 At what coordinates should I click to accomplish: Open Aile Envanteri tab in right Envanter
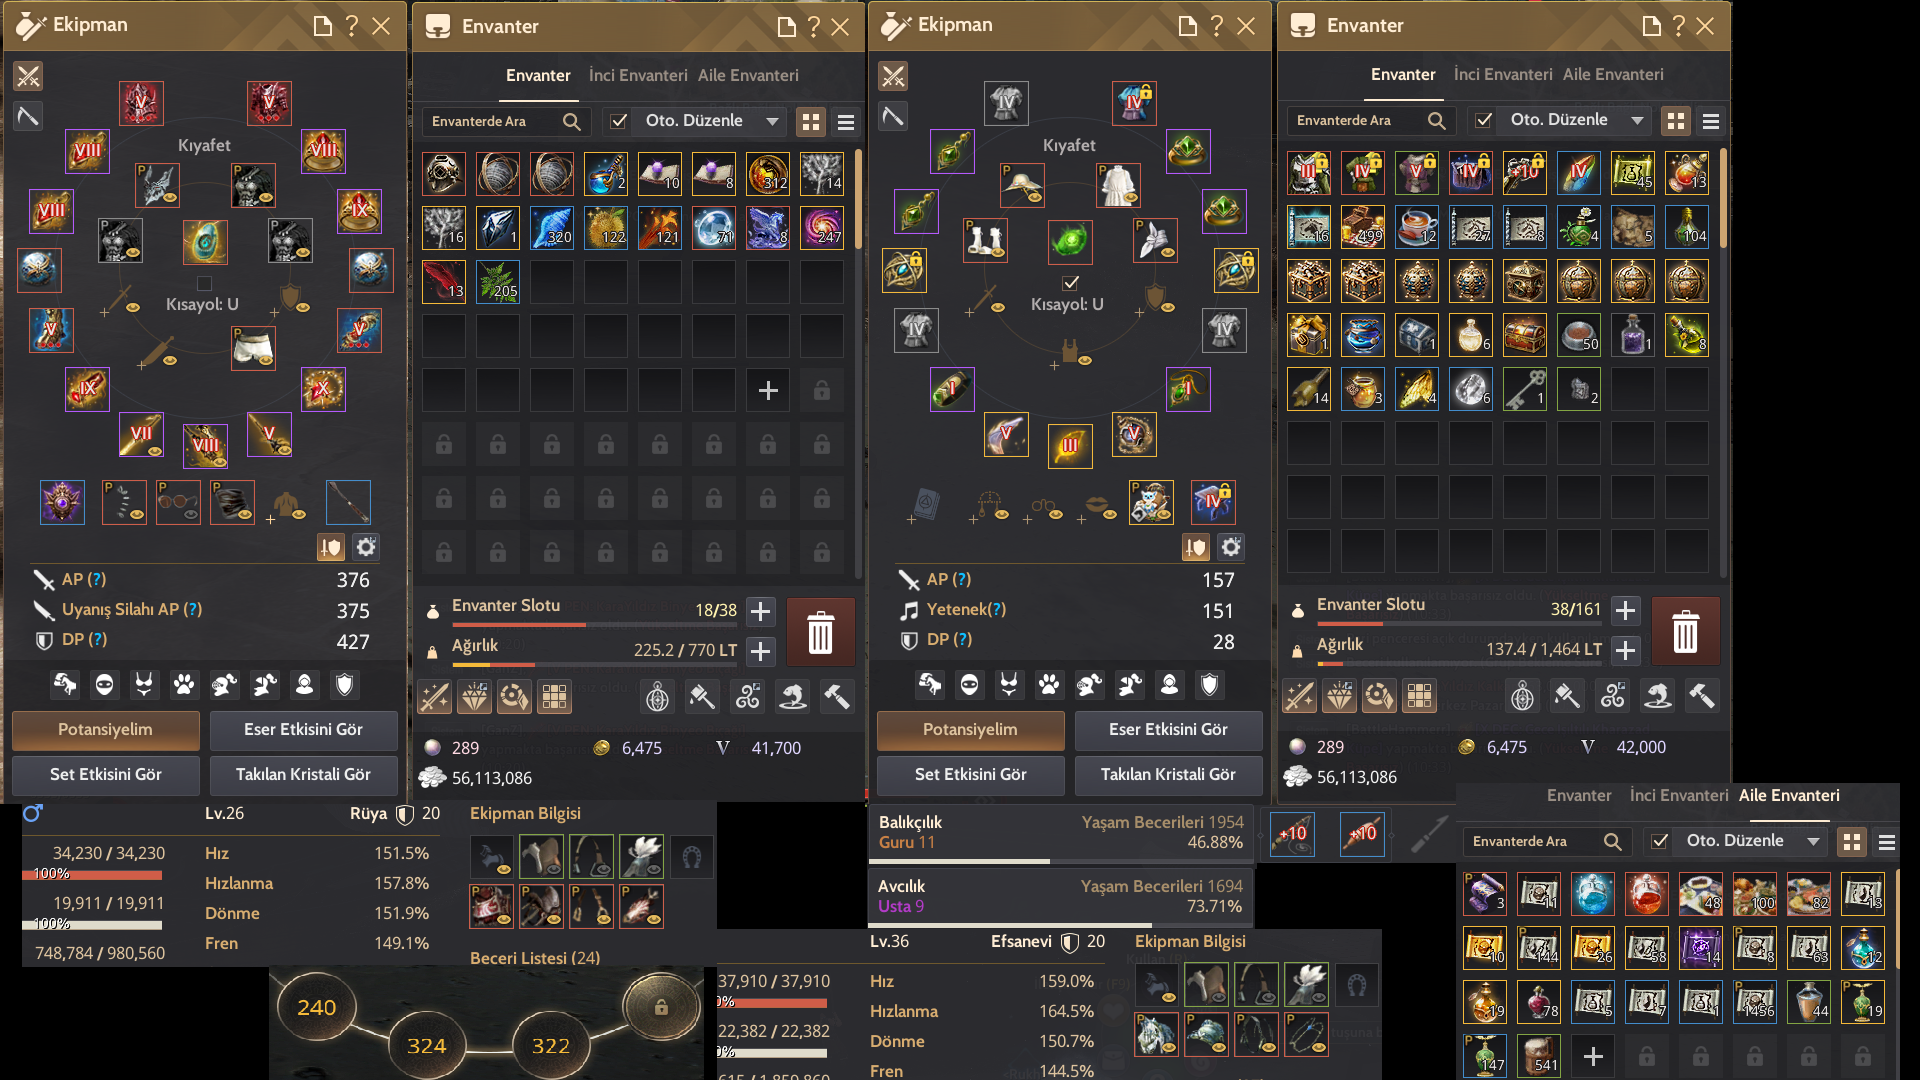click(1613, 74)
